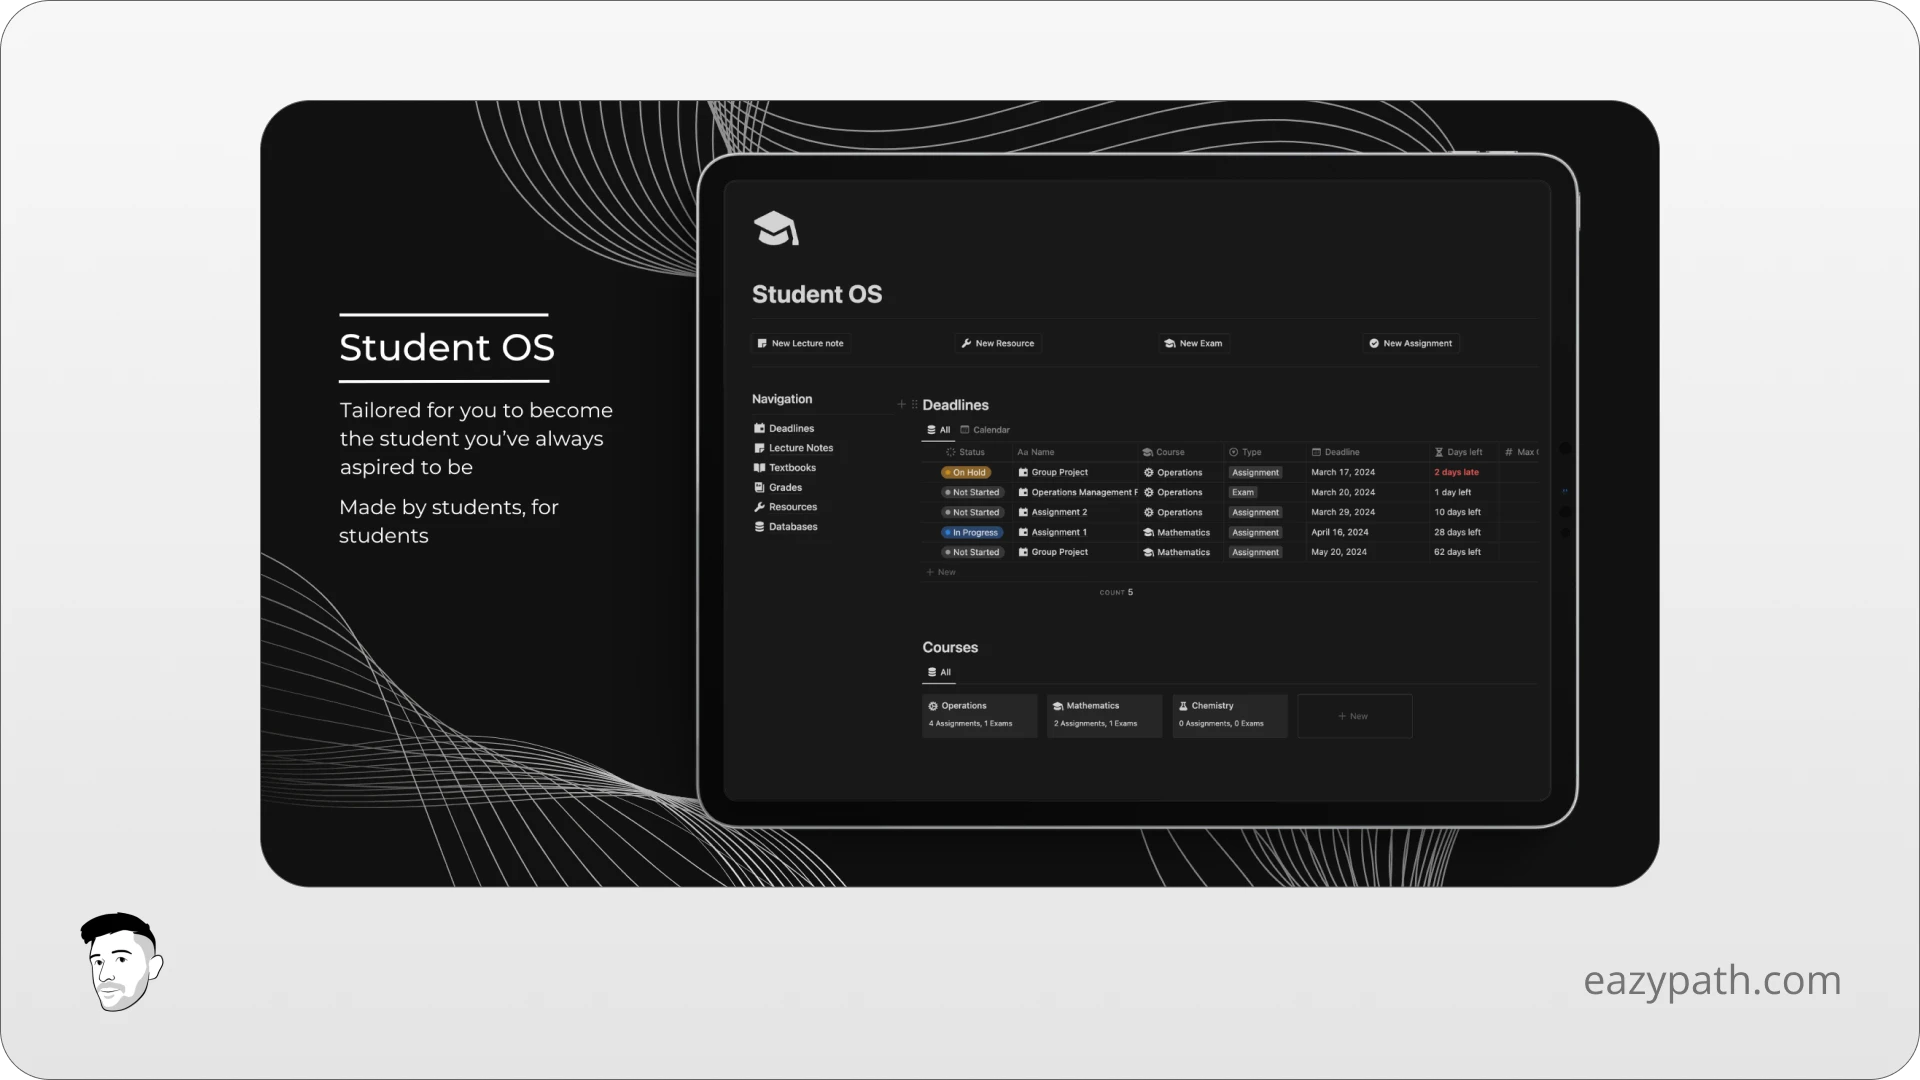
Task: Click the Databases stack icon in Navigation
Action: click(x=759, y=527)
